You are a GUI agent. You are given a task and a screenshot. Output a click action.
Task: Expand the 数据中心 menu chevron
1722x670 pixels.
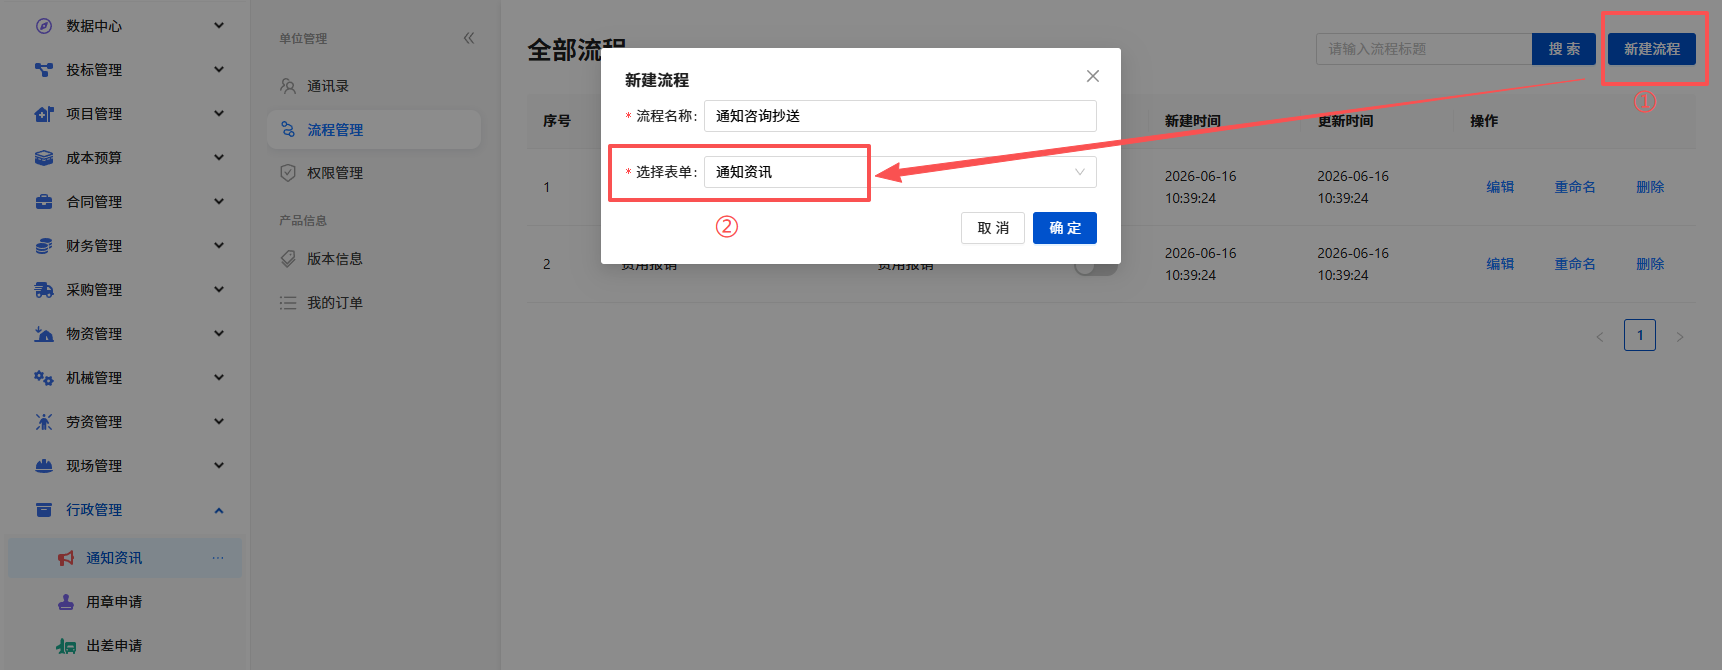coord(219,26)
